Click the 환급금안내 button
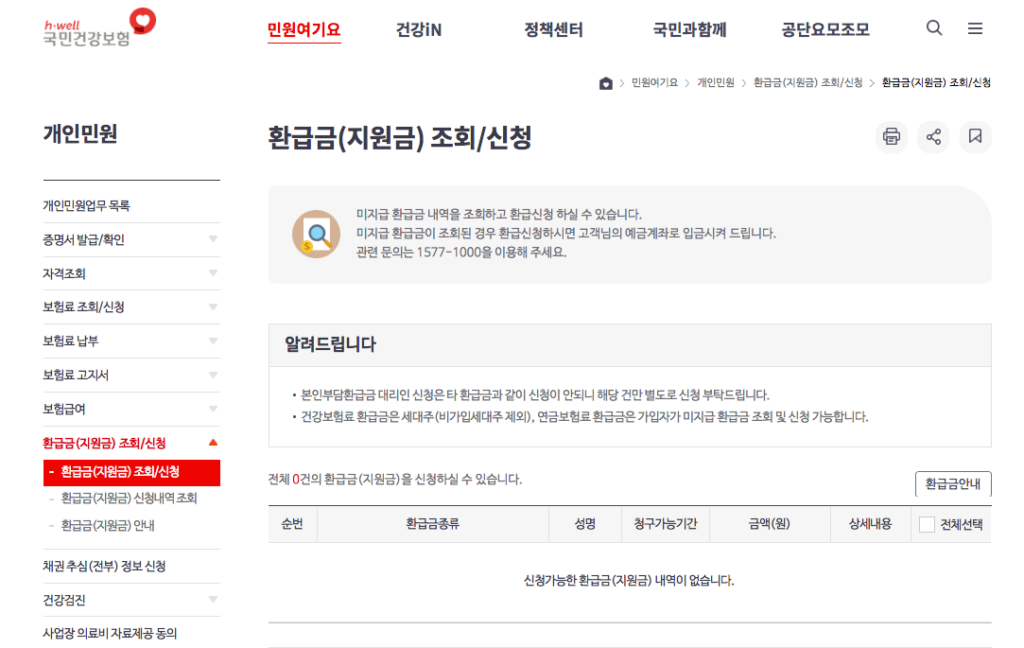 (953, 484)
